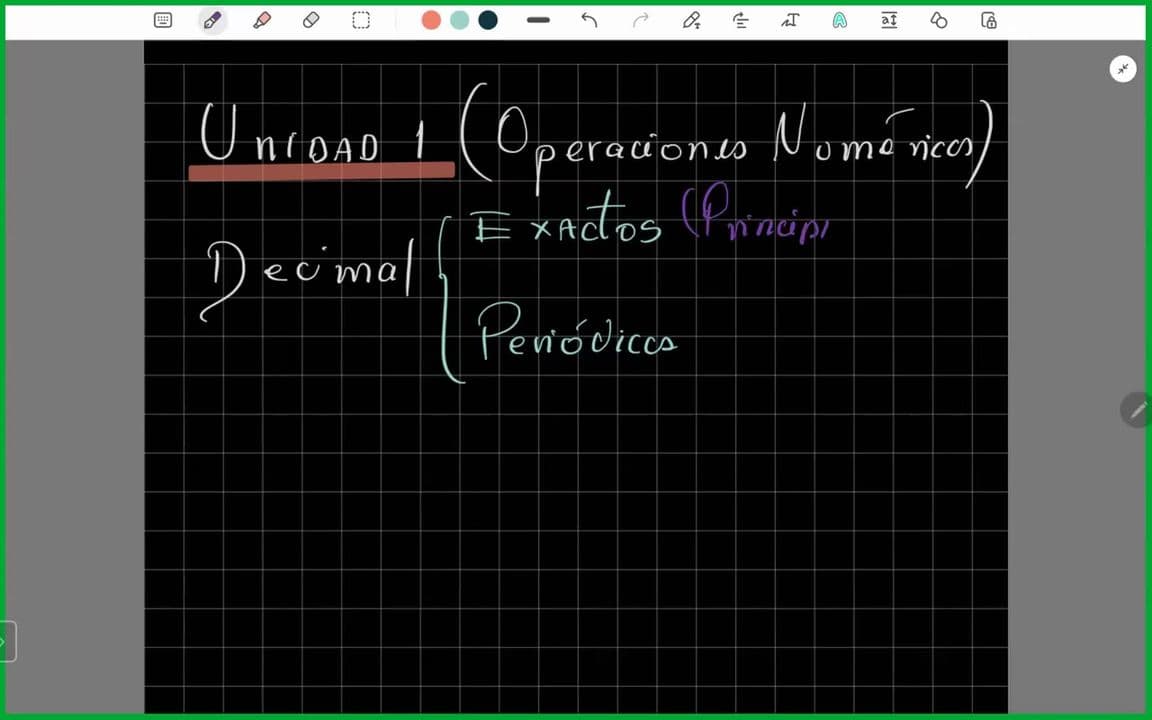Click the exit fullscreen button at top right
Image resolution: width=1152 pixels, height=720 pixels.
[1123, 68]
